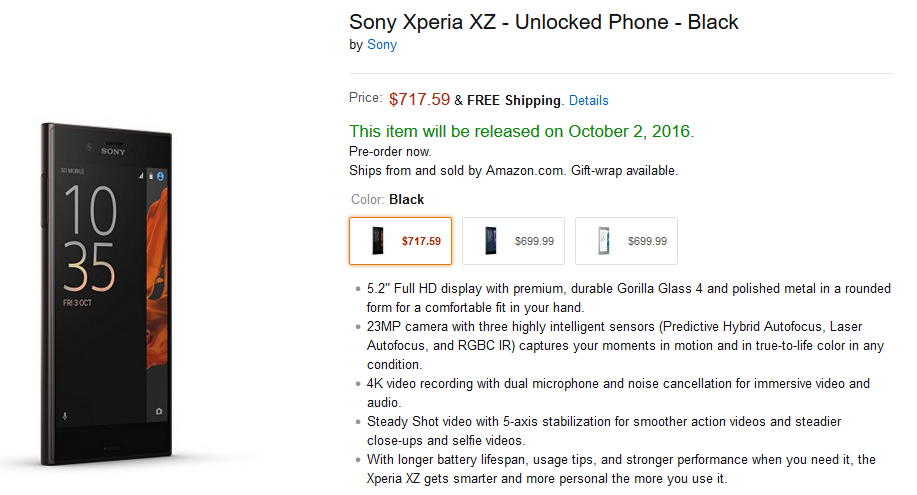917x495 pixels.
Task: Click the red $717.59 main price
Action: 419,99
